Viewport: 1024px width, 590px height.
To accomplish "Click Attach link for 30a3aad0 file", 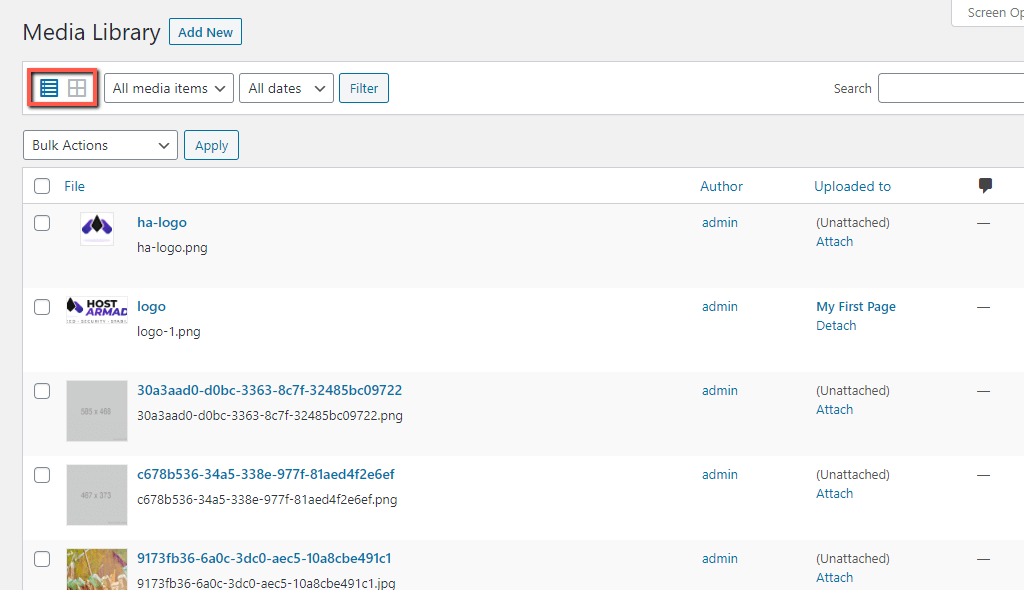I will (x=835, y=409).
